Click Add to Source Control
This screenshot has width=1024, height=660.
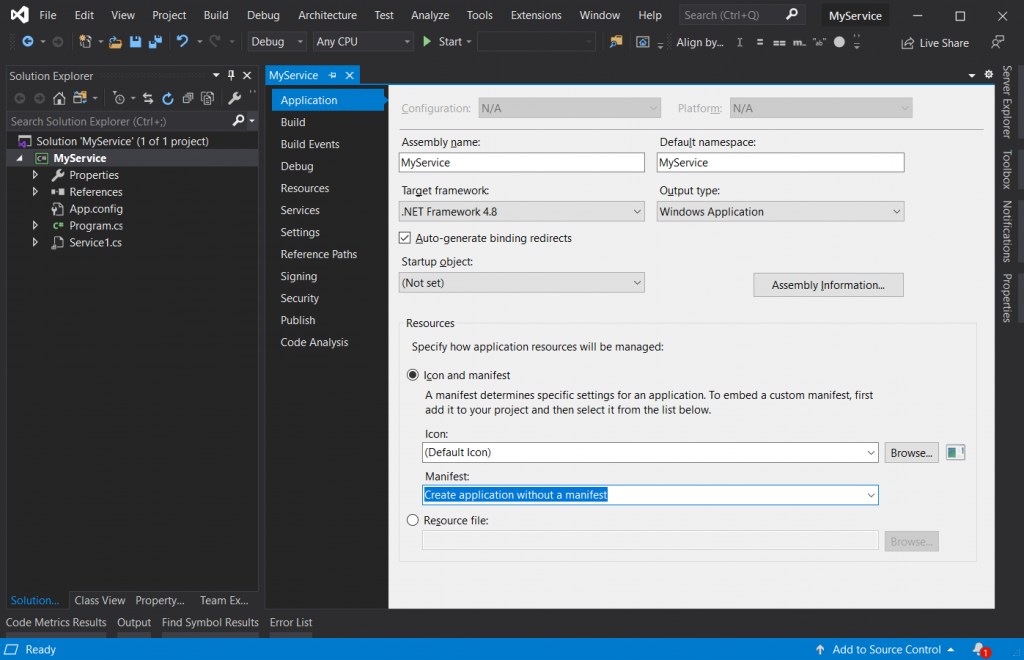click(x=886, y=650)
